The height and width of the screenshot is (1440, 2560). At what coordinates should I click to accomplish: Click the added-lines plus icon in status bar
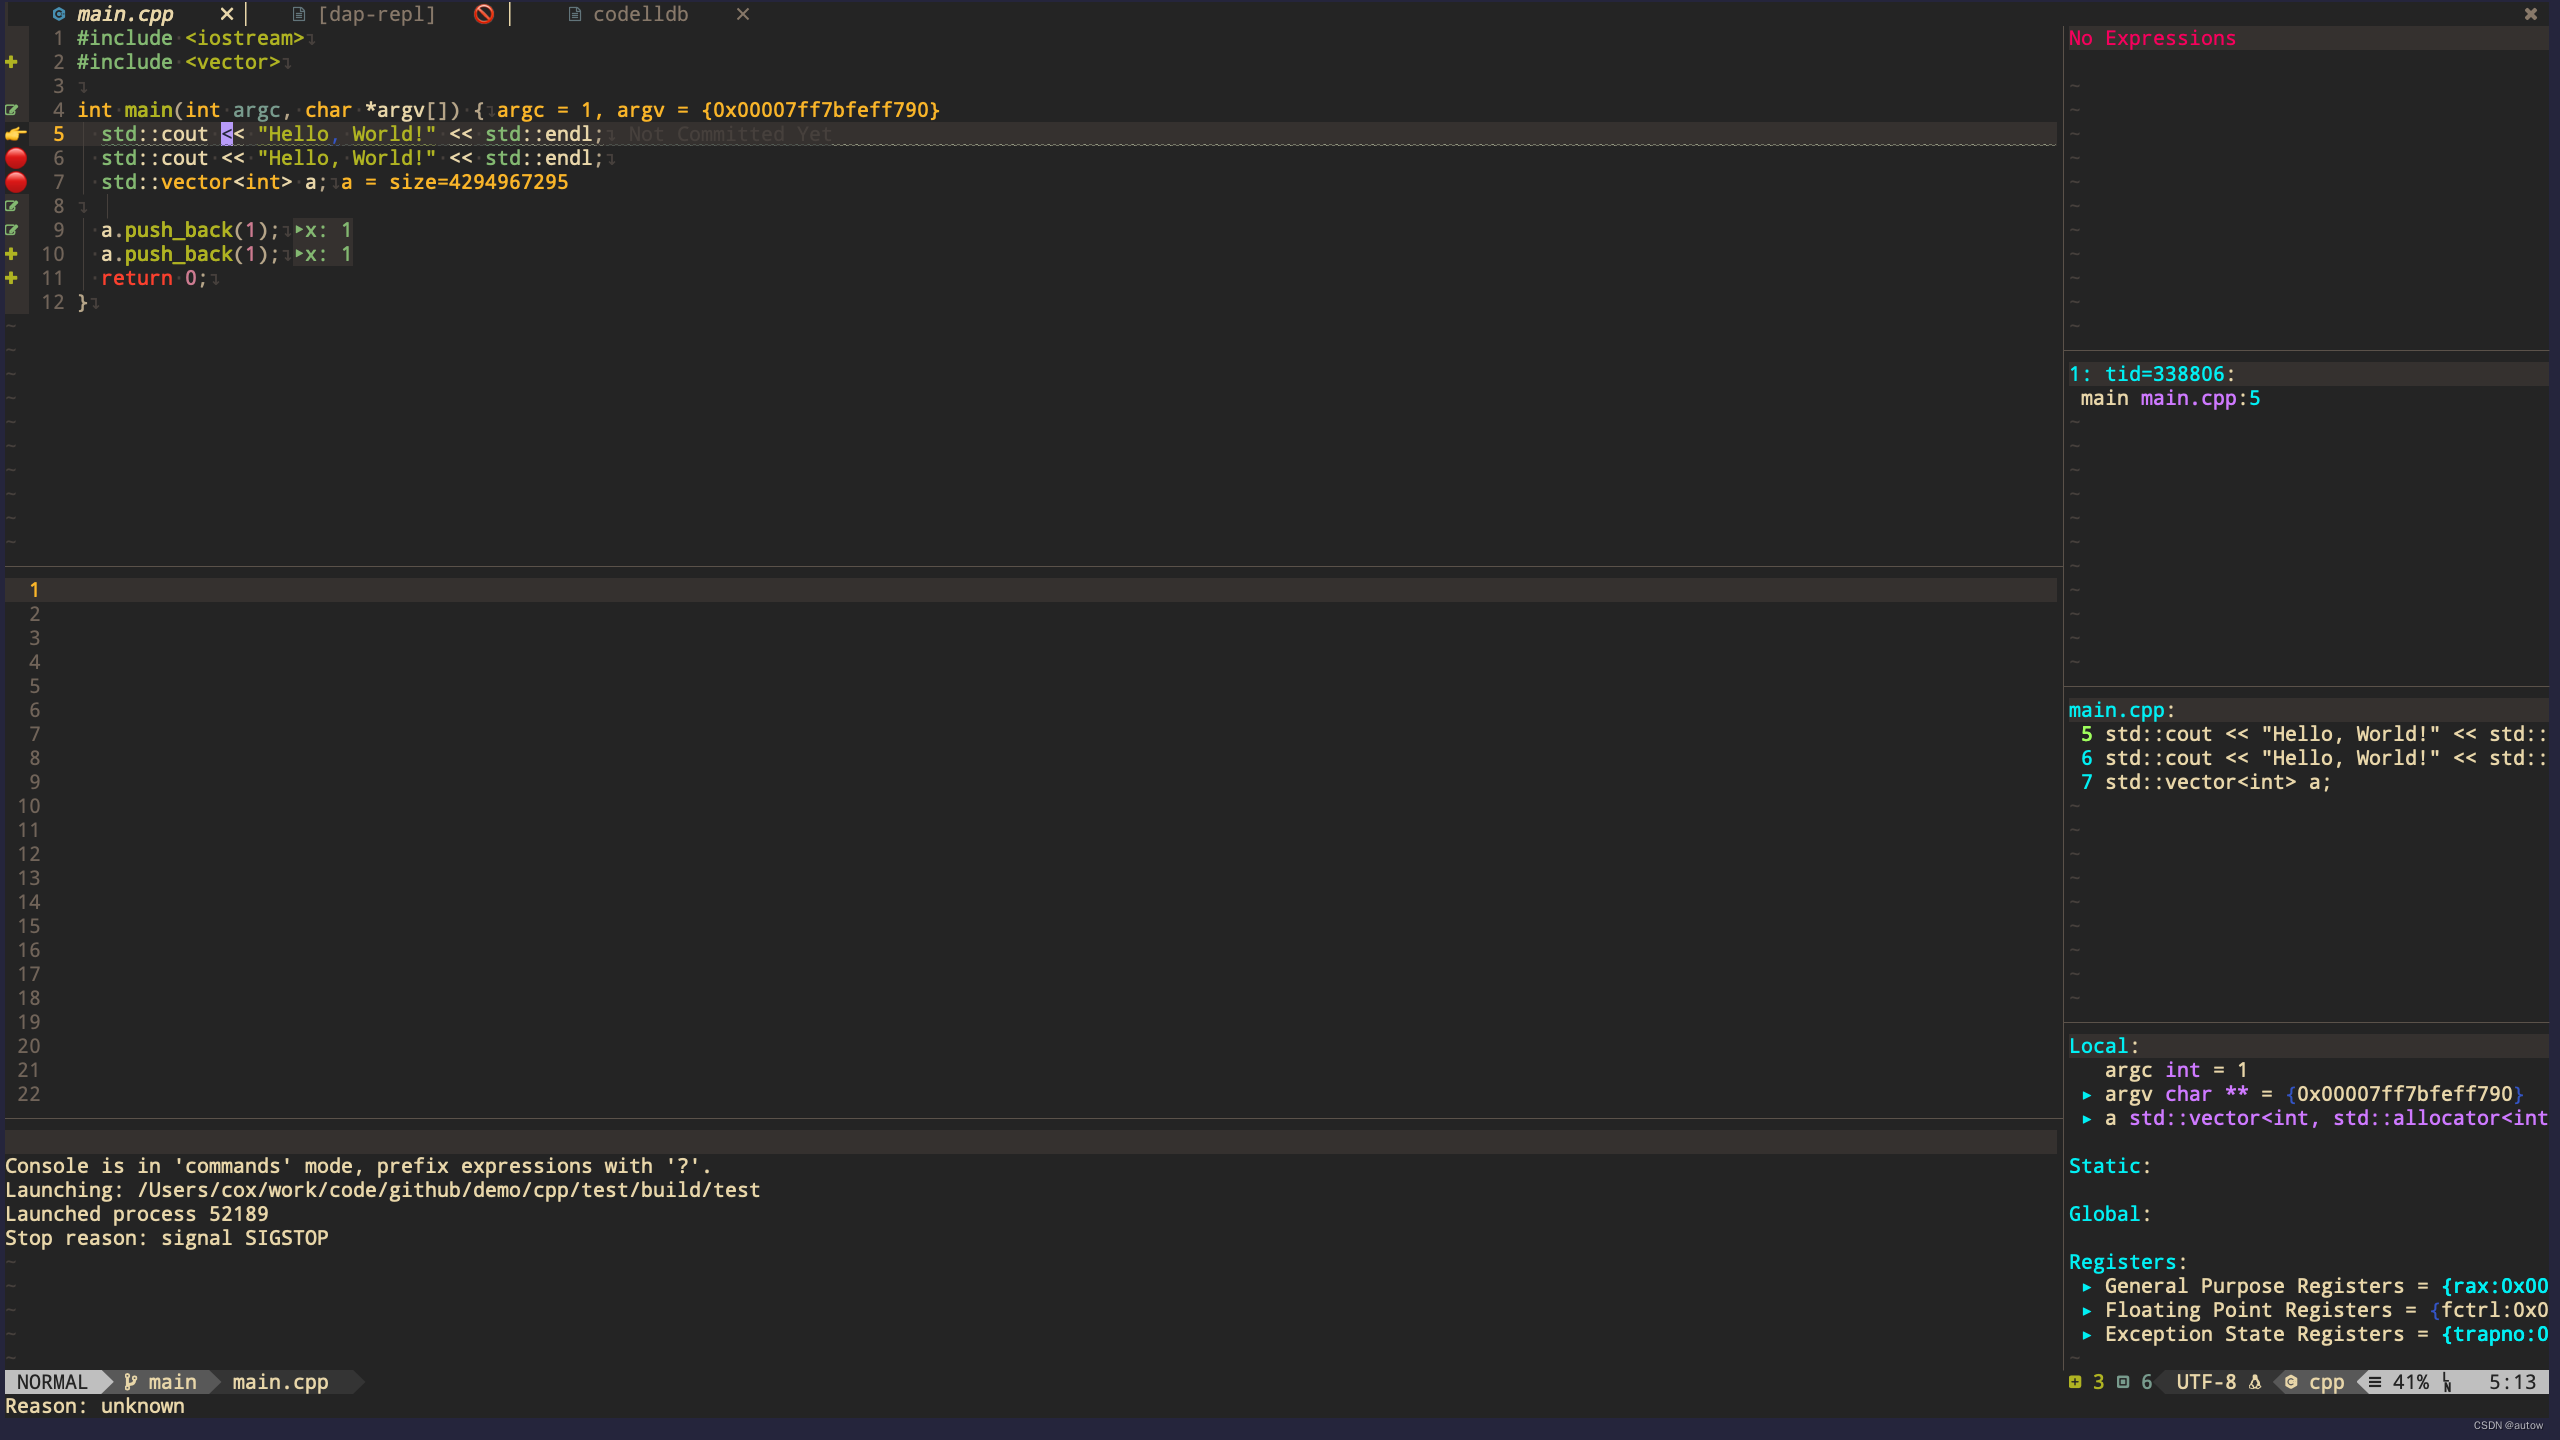click(2075, 1382)
